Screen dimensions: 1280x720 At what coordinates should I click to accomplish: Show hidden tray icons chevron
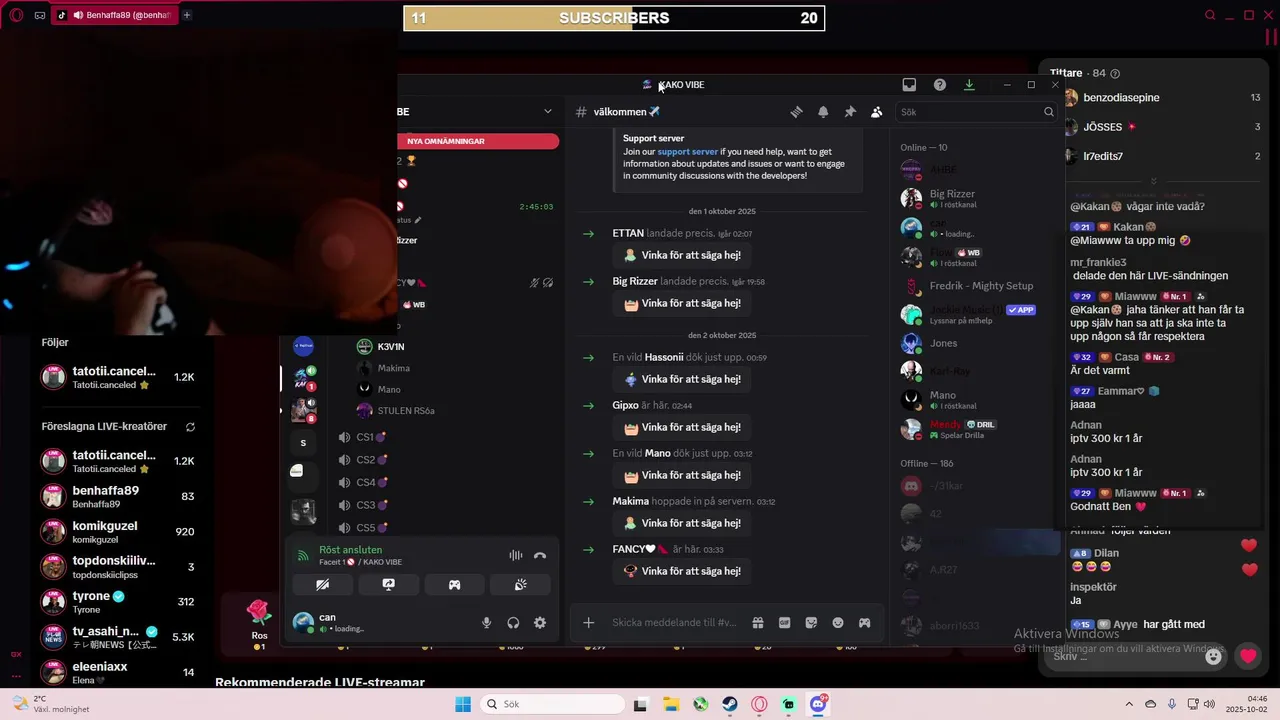tap(1129, 704)
